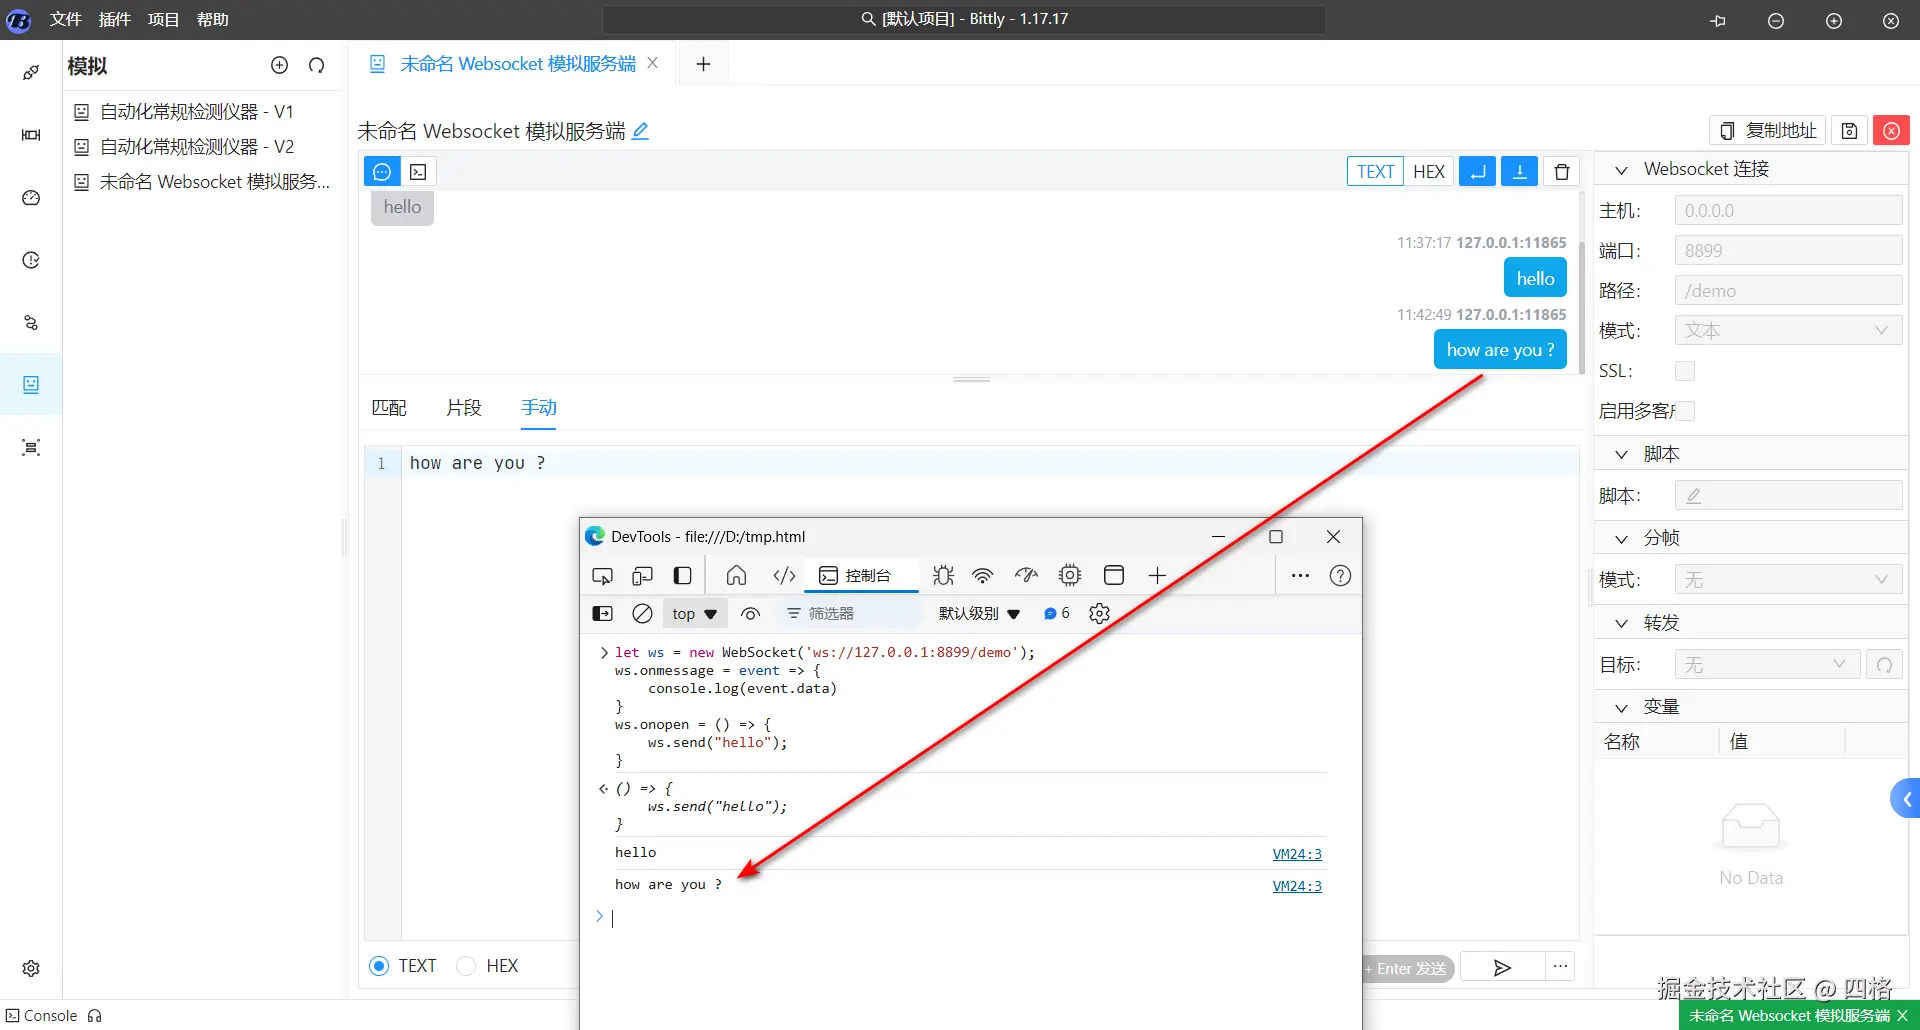1920x1030 pixels.
Task: Open the DevTools Application panel icon
Action: tap(1114, 575)
